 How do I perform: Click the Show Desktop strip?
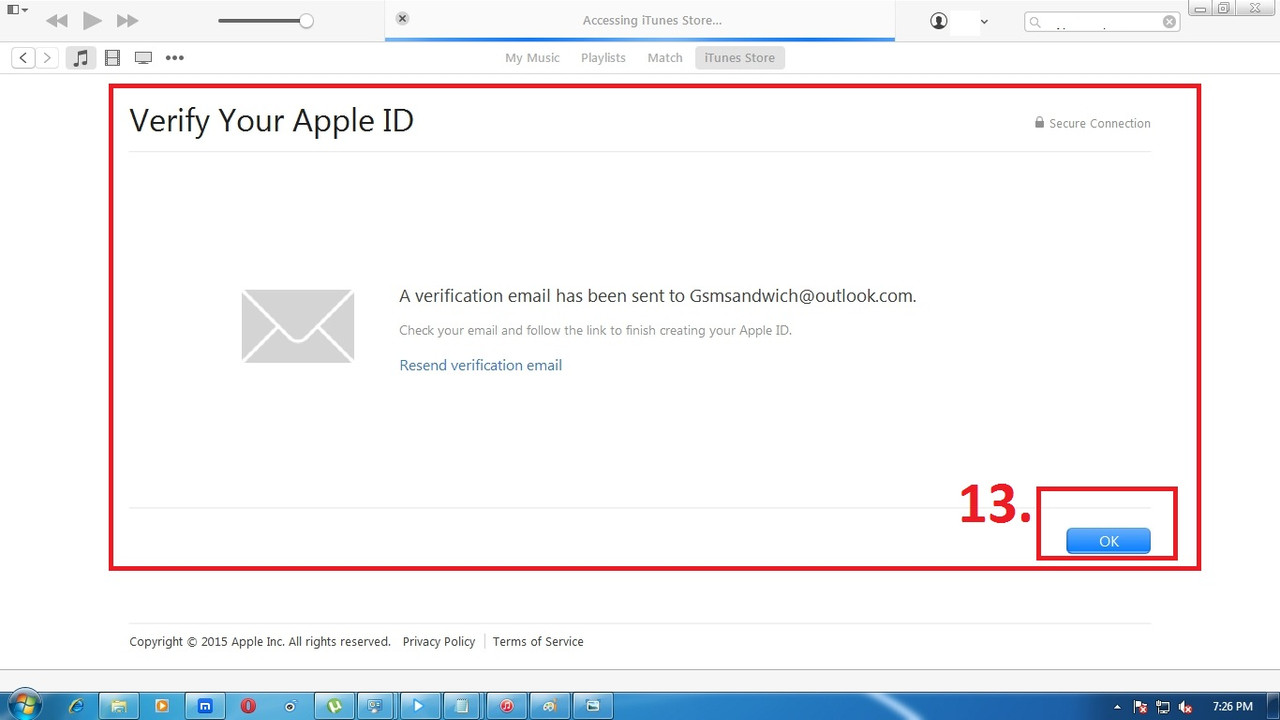(x=1273, y=706)
